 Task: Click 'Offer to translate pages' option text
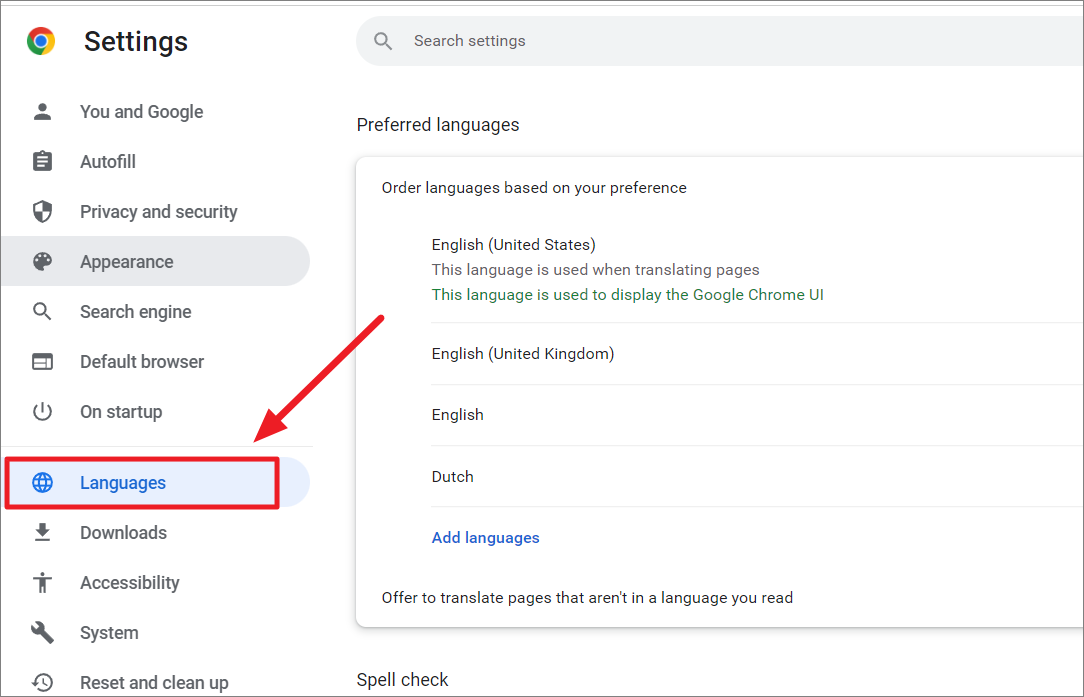(587, 597)
